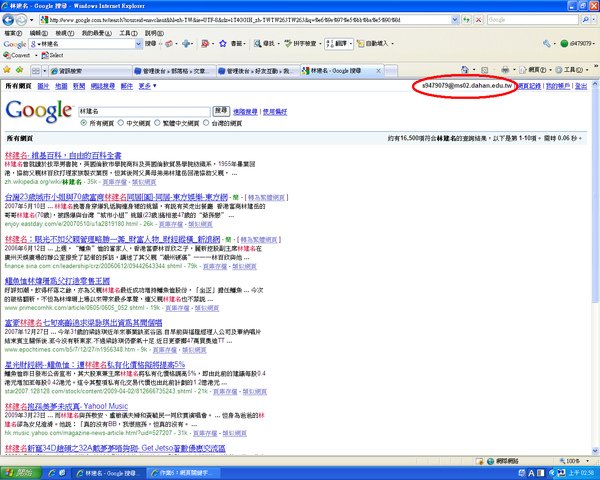Open the 圖片 link in top navigation
600x480 pixels.
tap(43, 86)
